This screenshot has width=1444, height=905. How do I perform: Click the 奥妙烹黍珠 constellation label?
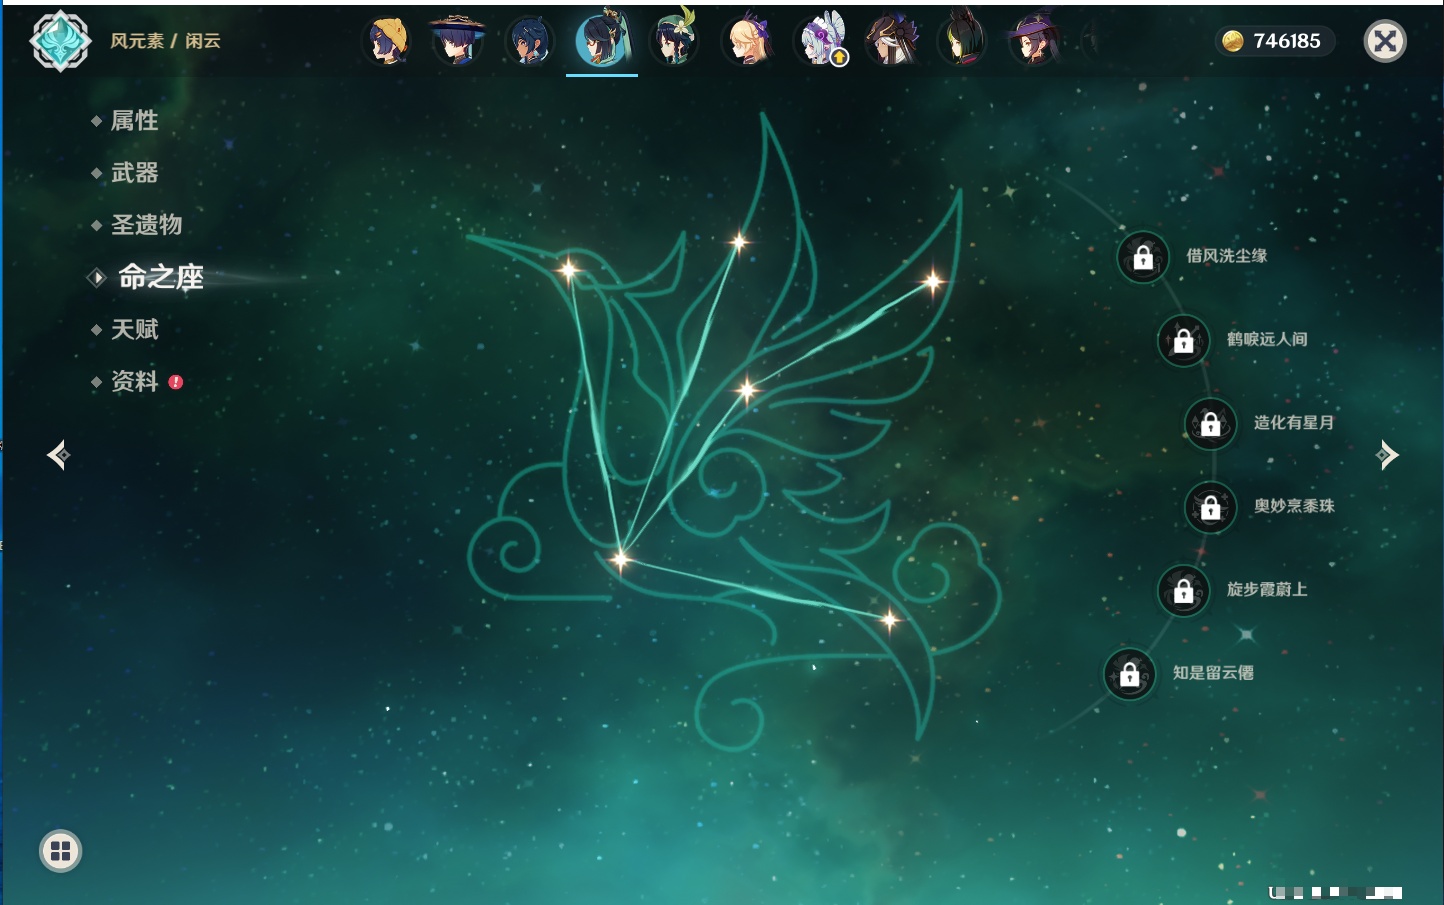coord(1294,506)
